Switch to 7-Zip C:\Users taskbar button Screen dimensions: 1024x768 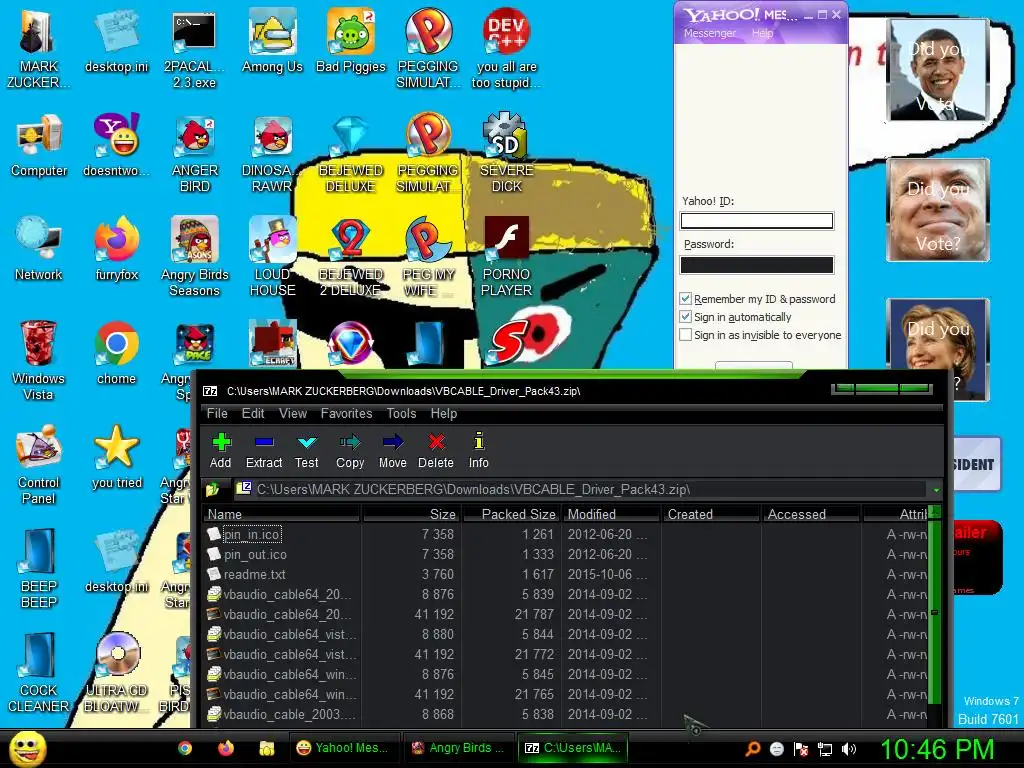573,748
